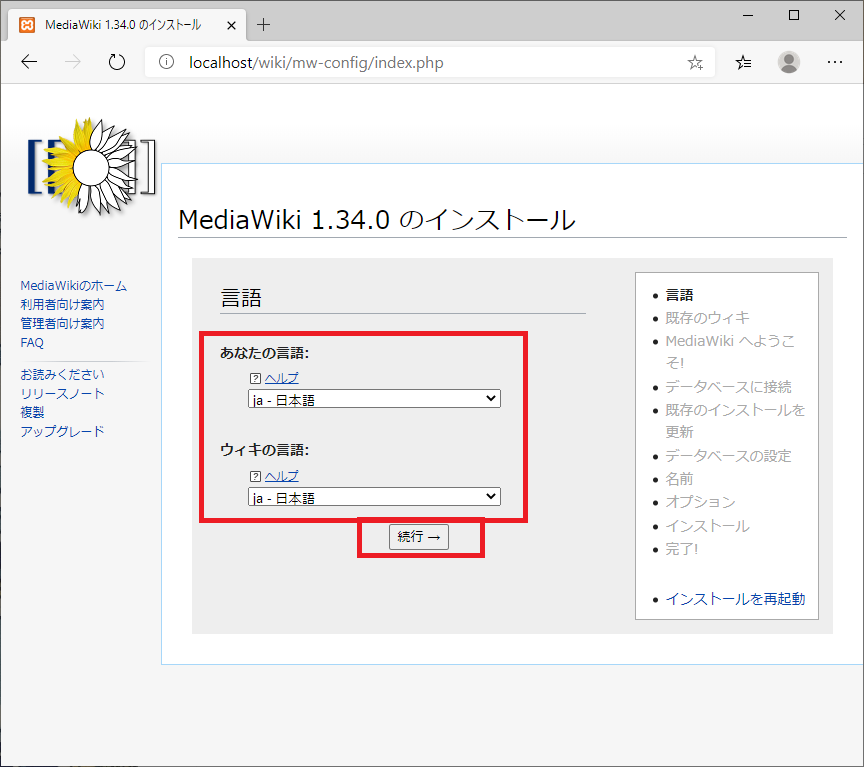
Task: Click データベースの設定 step text
Action: [728, 456]
